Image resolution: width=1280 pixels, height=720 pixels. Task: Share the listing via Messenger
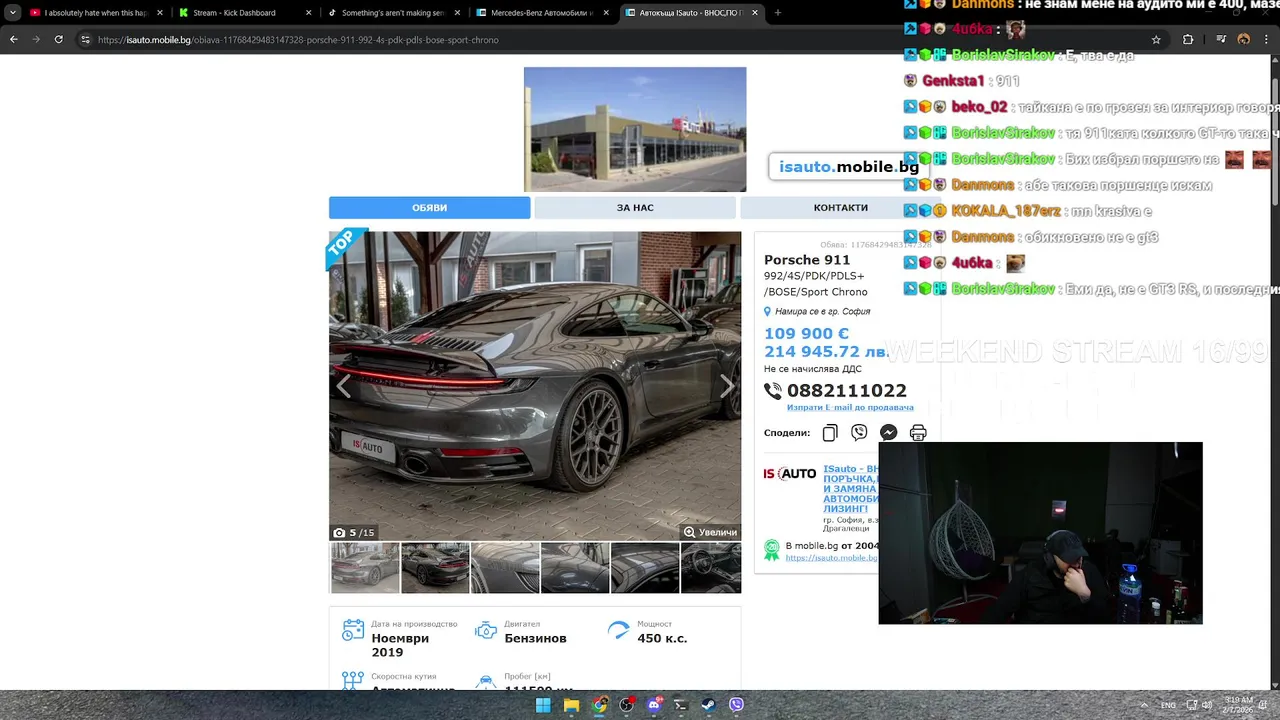(x=888, y=433)
